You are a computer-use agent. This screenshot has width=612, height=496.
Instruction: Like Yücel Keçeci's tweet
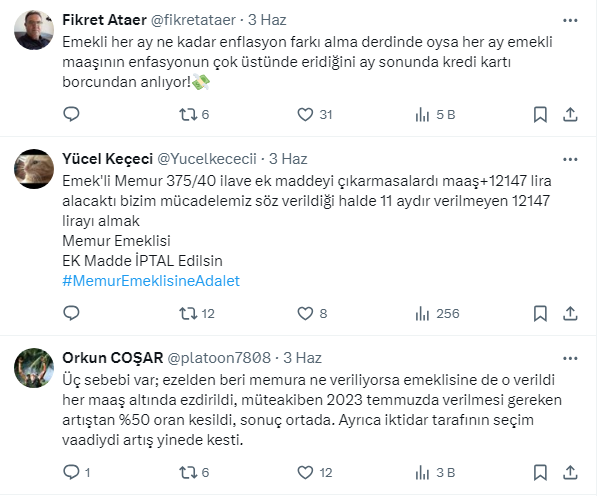pyautogui.click(x=305, y=313)
